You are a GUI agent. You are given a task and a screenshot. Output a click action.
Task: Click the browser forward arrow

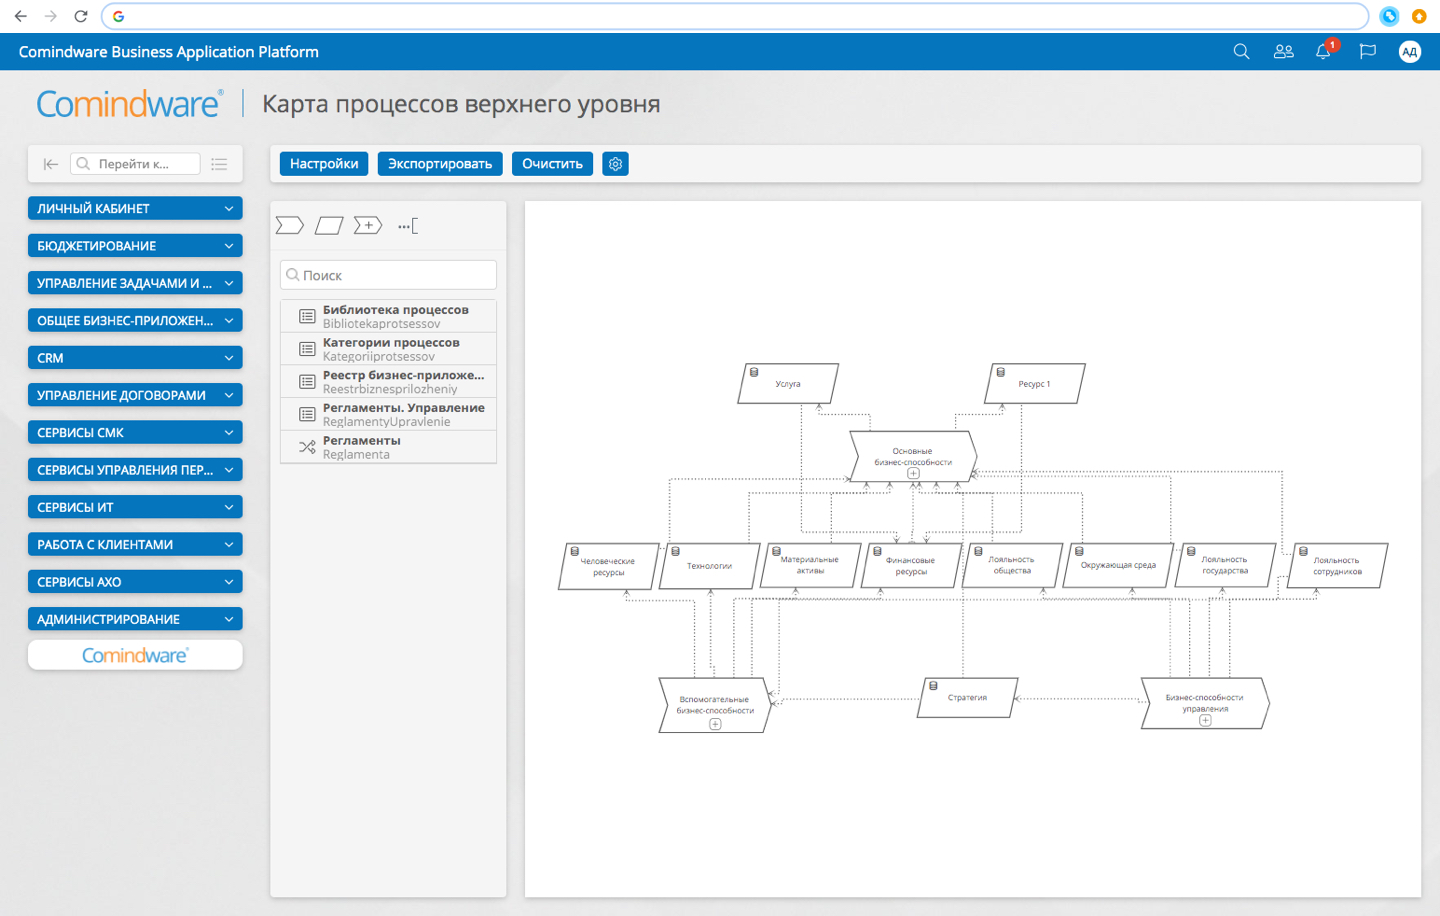50,16
